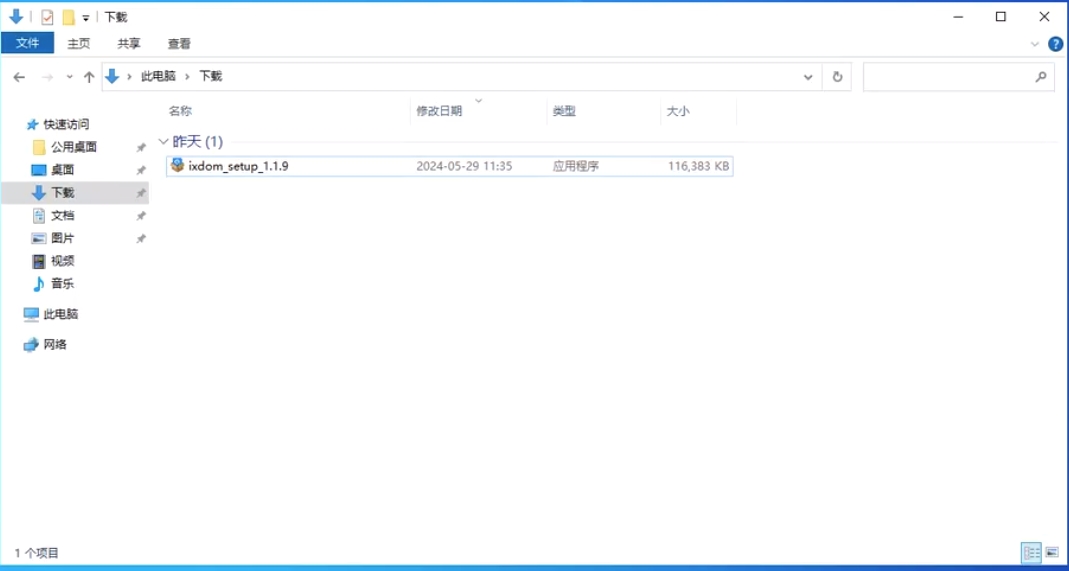Viewport: 1069px width, 571px height.
Task: Click the date 2024-05-29 11:35
Action: point(464,166)
